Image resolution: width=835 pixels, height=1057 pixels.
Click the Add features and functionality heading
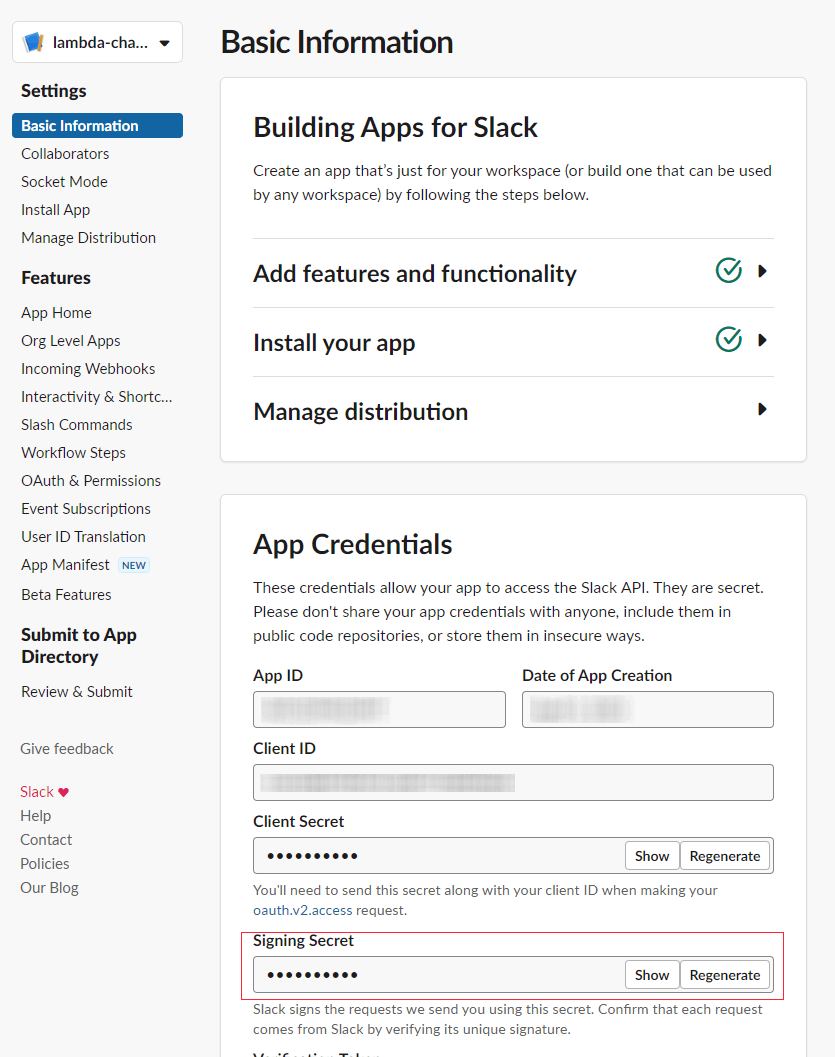[414, 274]
